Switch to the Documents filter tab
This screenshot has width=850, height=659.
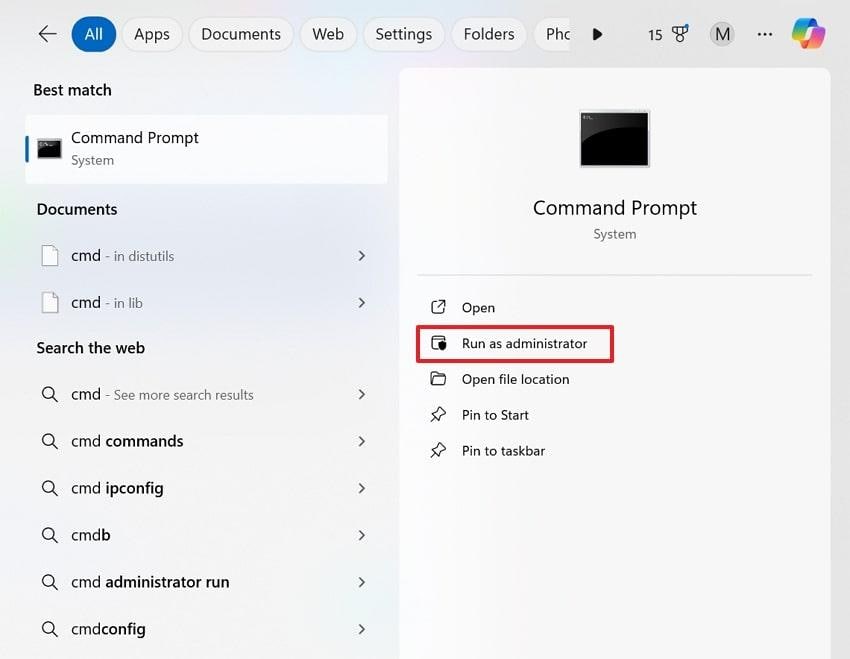(x=241, y=34)
